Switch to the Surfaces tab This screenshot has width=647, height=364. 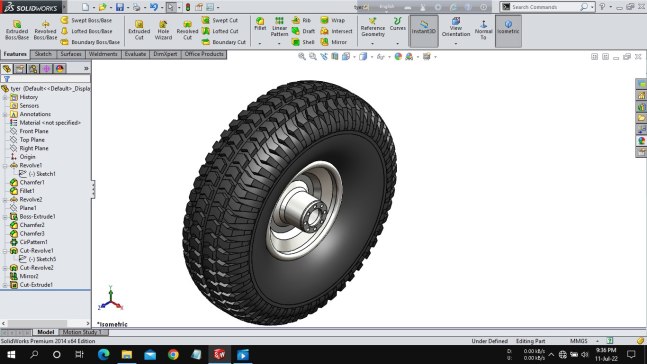tap(71, 54)
